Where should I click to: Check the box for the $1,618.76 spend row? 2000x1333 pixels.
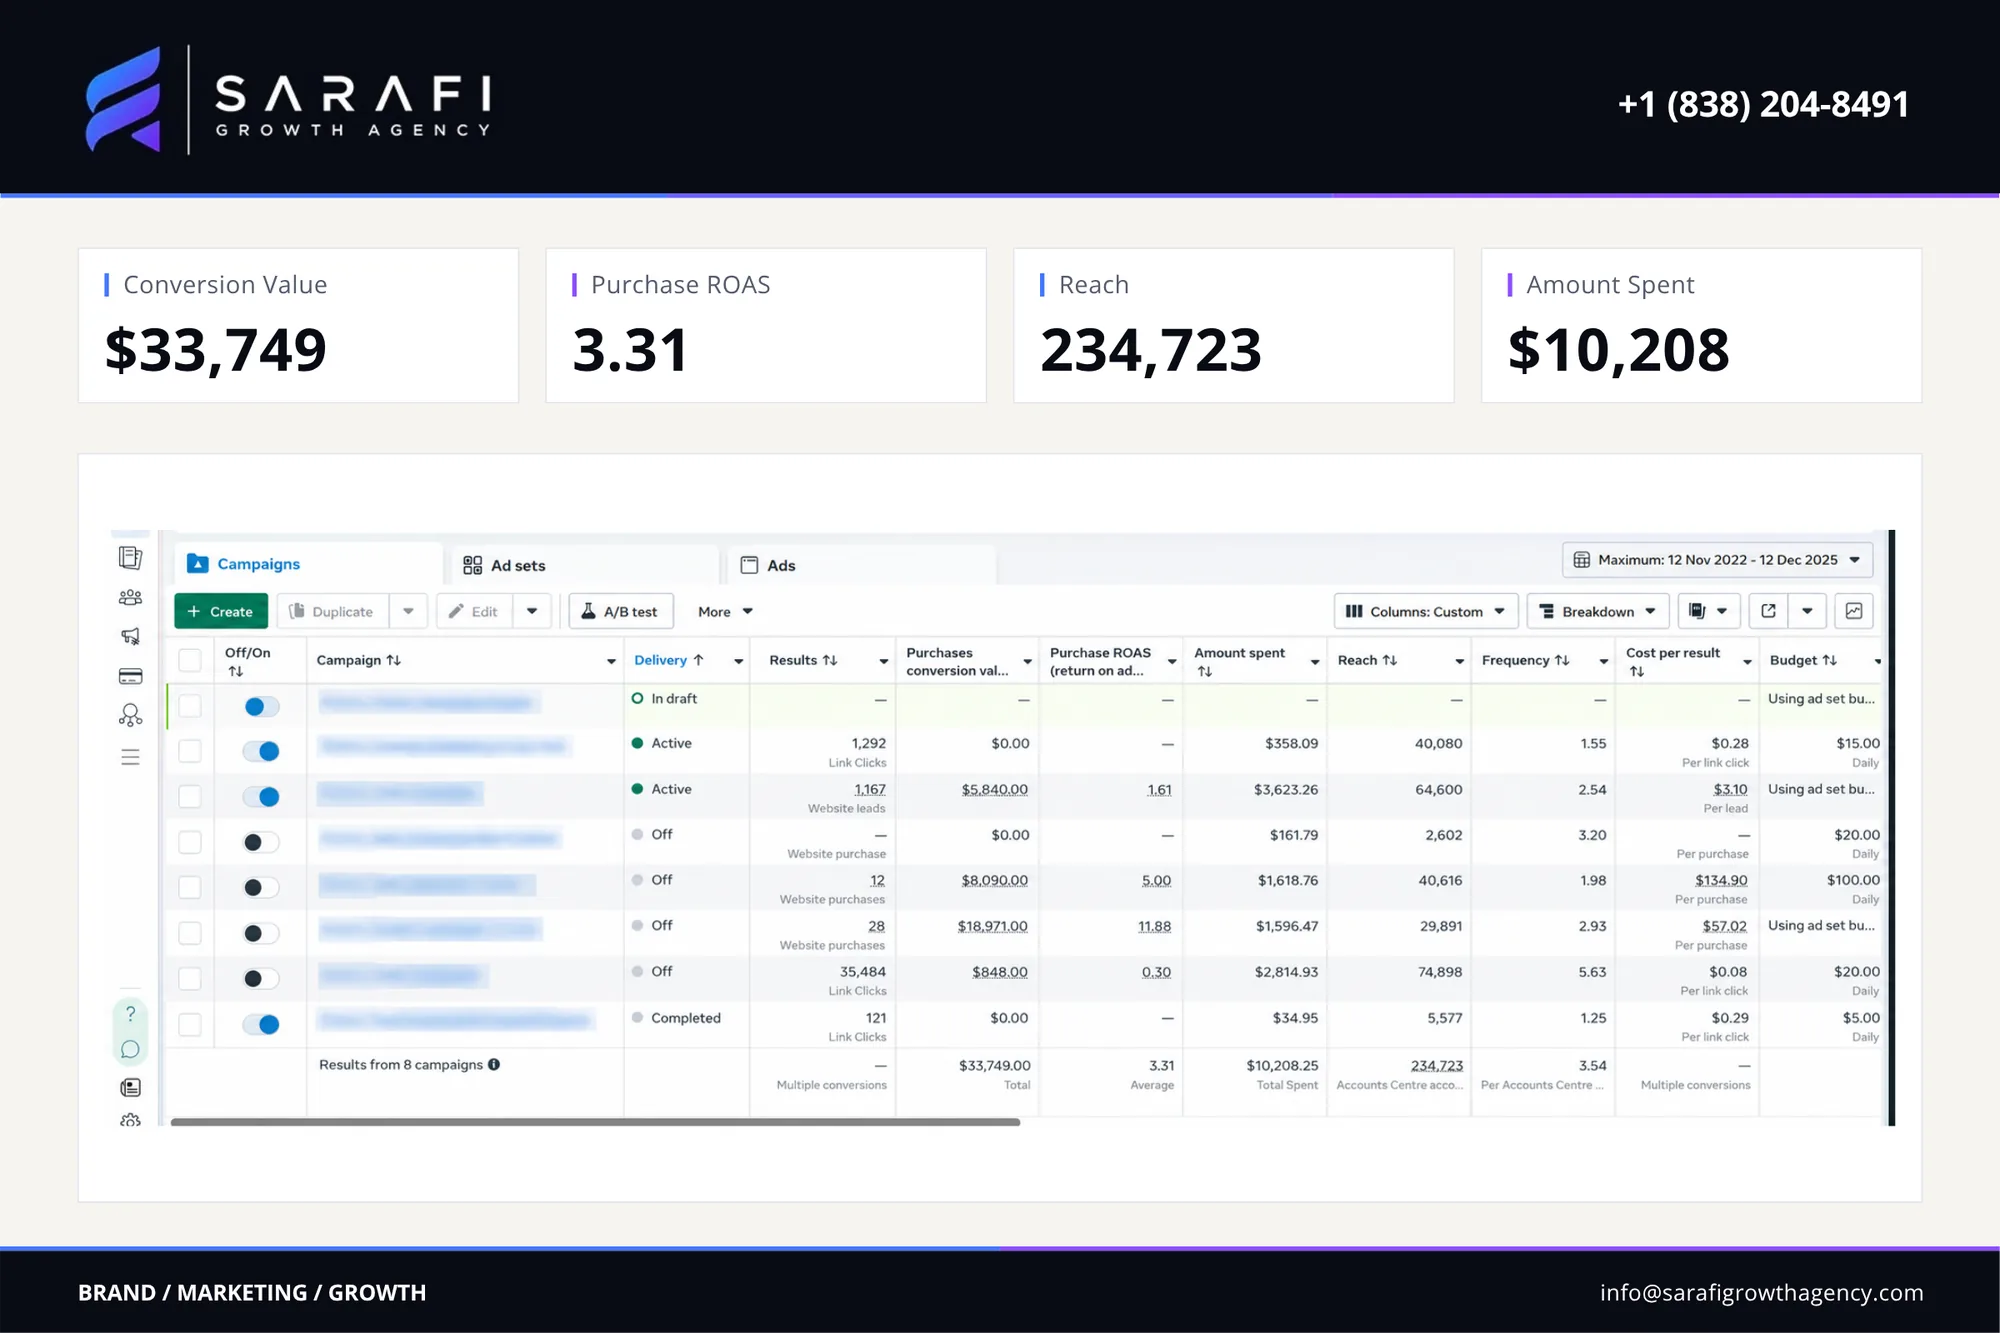(189, 887)
